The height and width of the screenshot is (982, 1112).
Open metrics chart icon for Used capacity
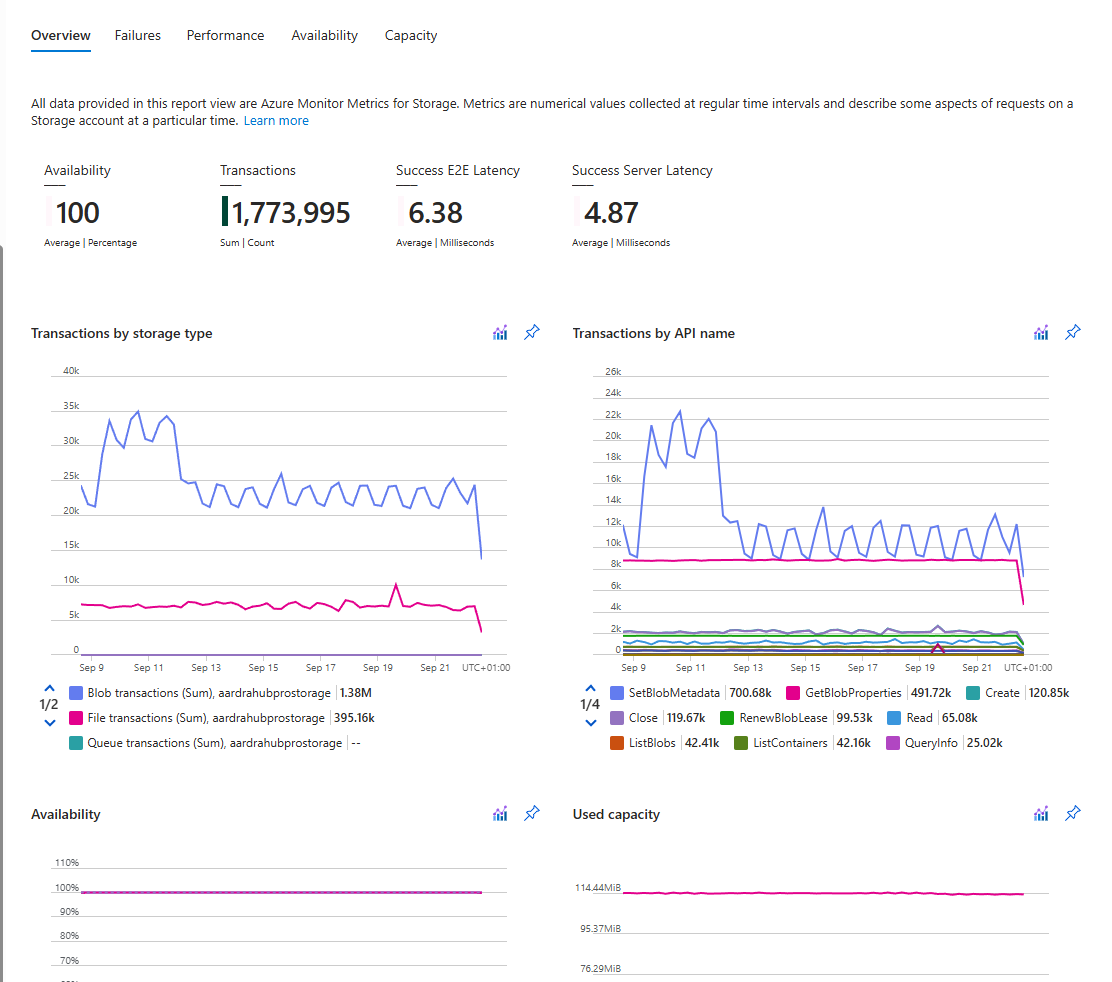tap(1041, 813)
